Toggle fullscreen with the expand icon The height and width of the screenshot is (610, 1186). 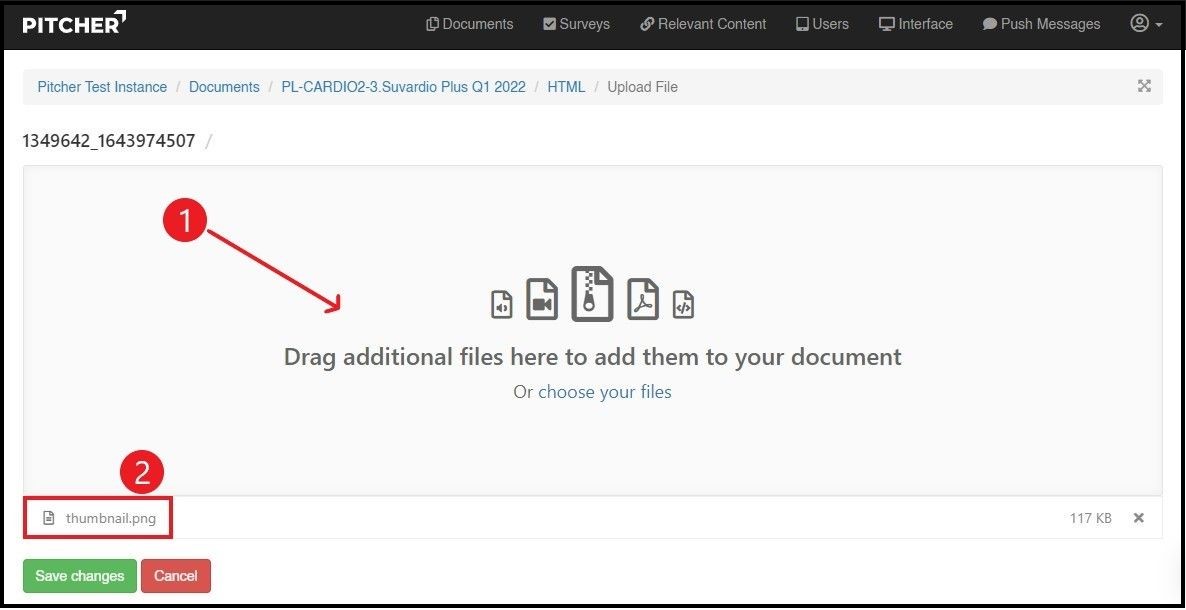click(x=1144, y=86)
